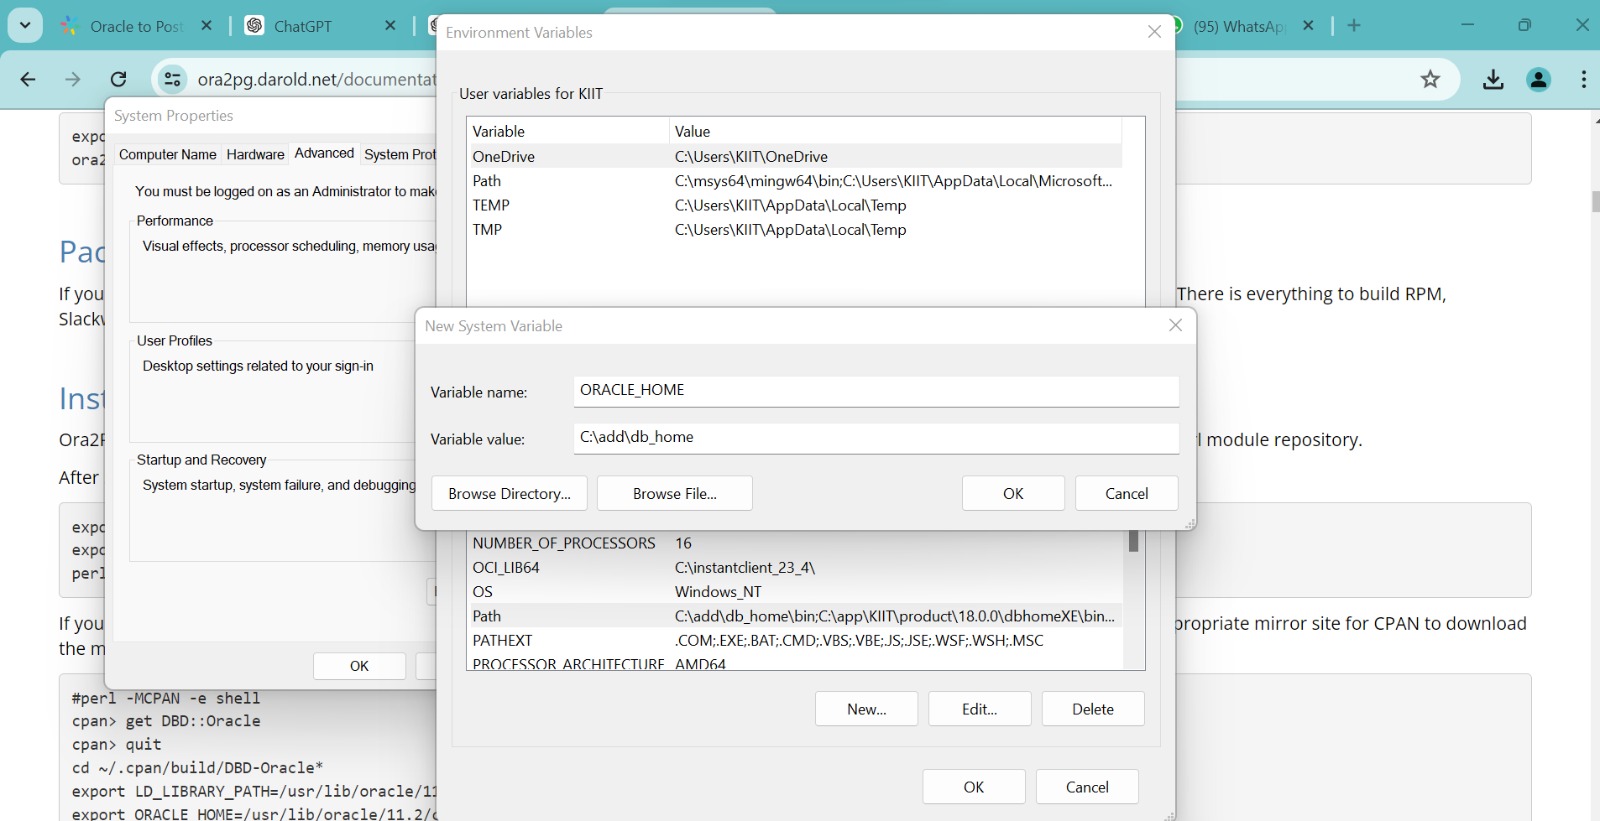Click the browser page vertical scrollbar

point(1594,200)
